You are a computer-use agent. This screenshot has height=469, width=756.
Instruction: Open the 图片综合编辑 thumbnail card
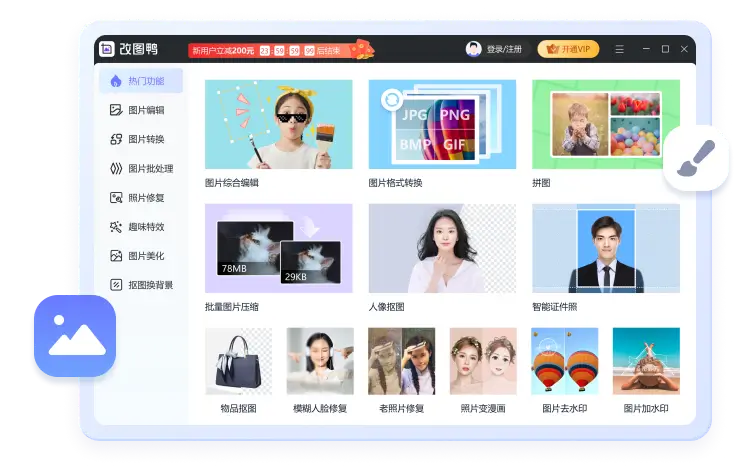click(279, 124)
